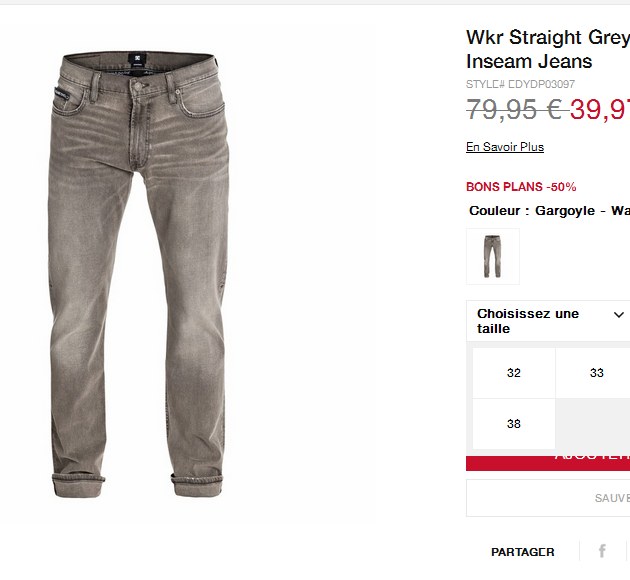
Task: Open the Choisissez une taille dropdown
Action: coord(548,321)
